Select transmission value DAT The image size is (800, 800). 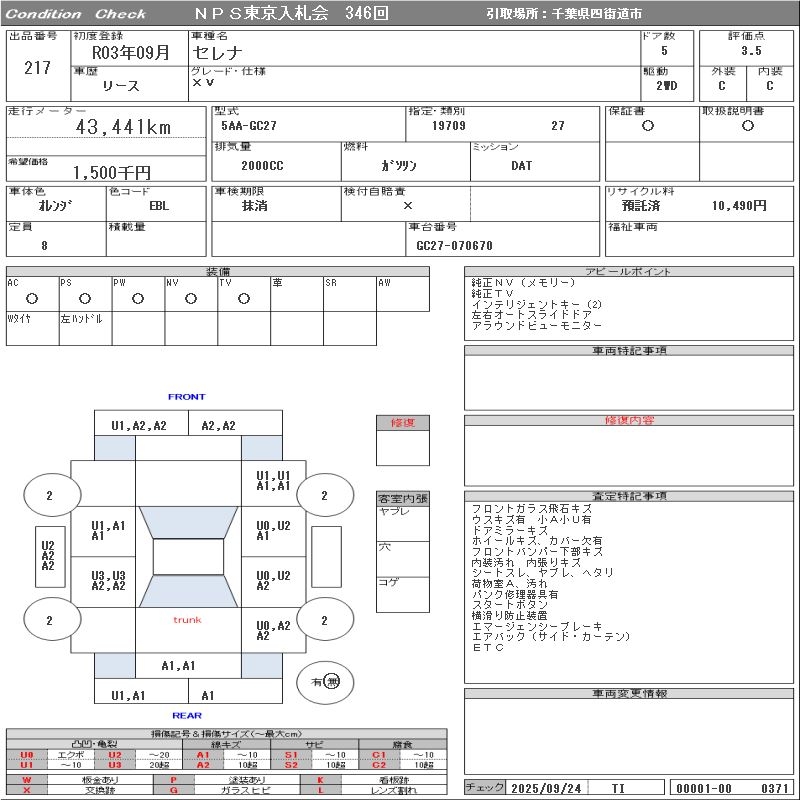pyautogui.click(x=521, y=166)
